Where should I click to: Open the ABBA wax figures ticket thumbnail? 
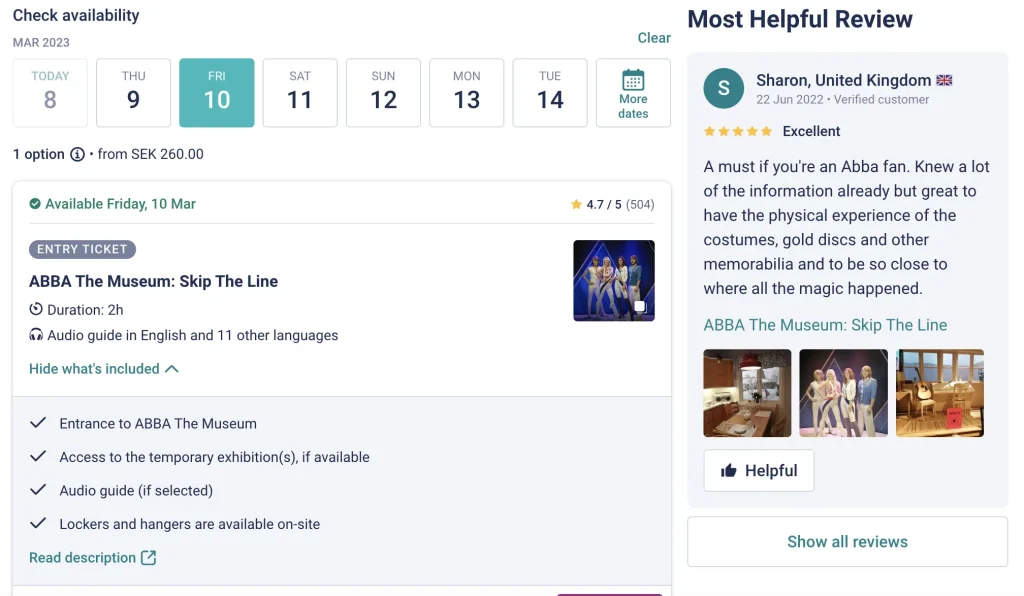click(x=614, y=281)
